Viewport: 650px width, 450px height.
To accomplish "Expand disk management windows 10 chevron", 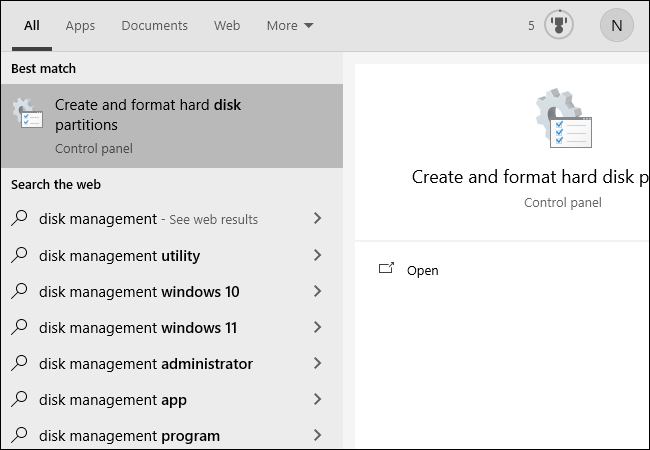I will [x=317, y=291].
